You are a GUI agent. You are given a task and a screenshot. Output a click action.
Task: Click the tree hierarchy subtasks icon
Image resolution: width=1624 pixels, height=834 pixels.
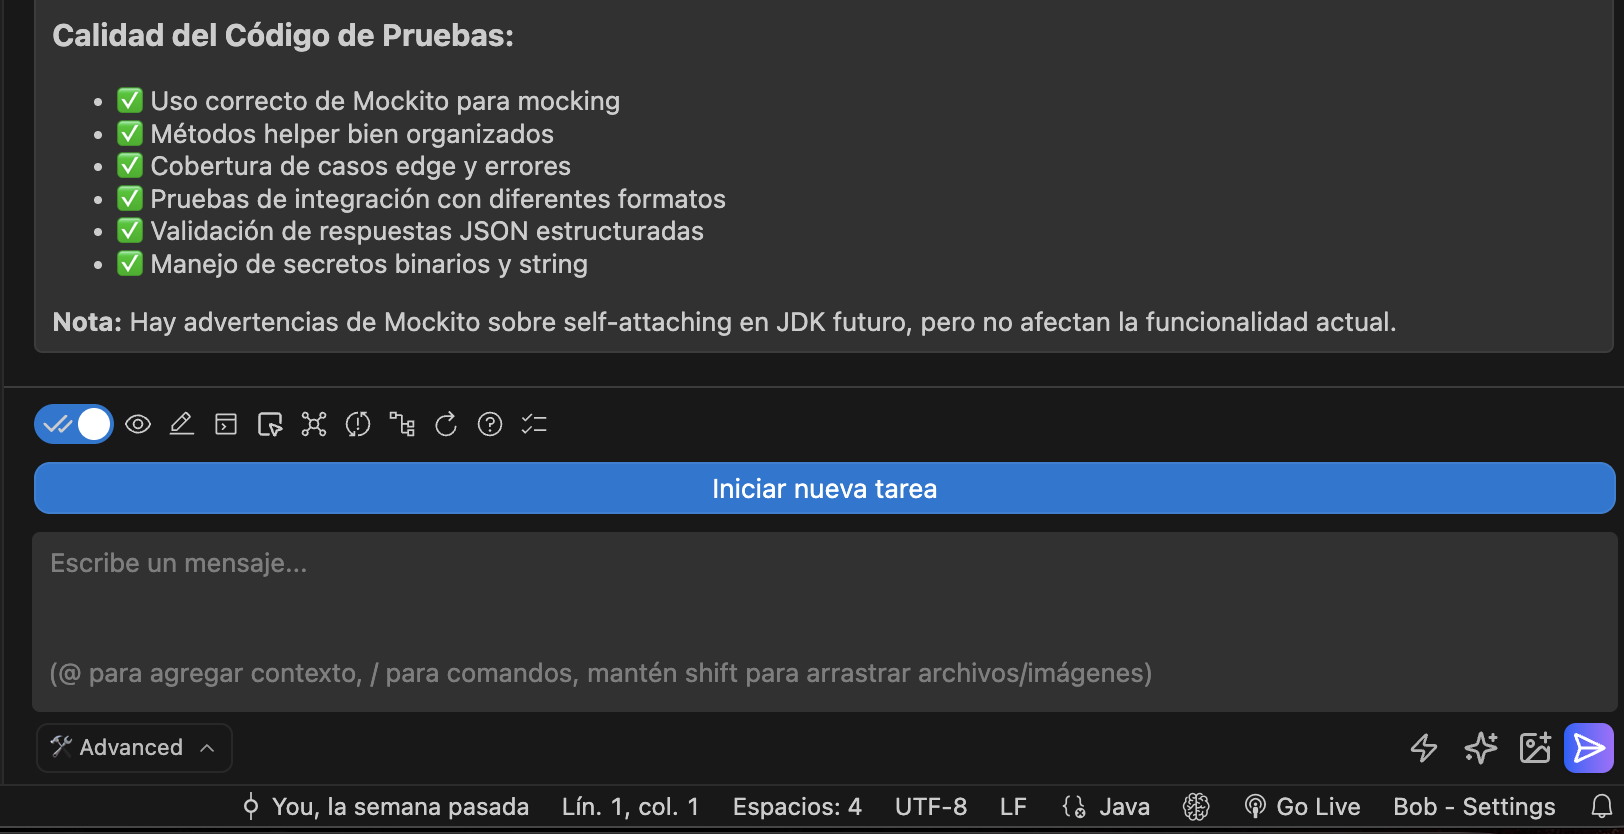point(402,424)
